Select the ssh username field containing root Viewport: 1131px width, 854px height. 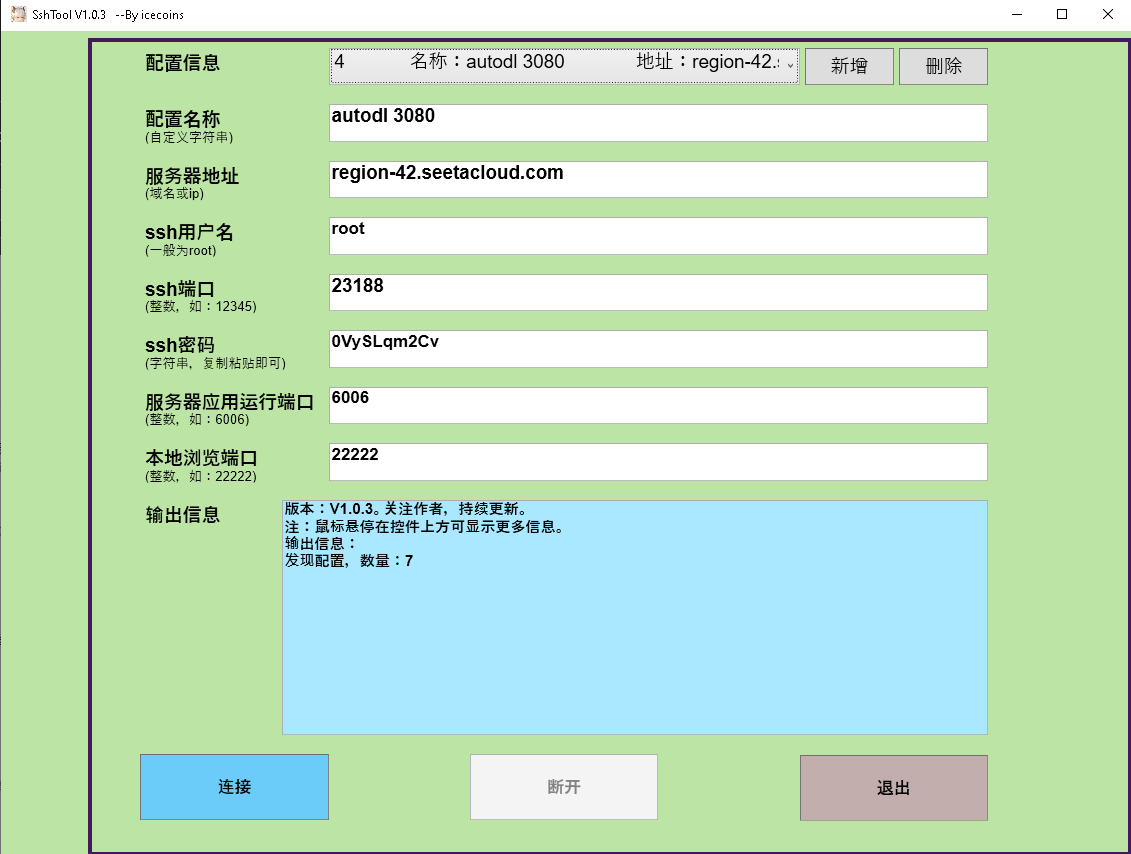pyautogui.click(x=657, y=236)
